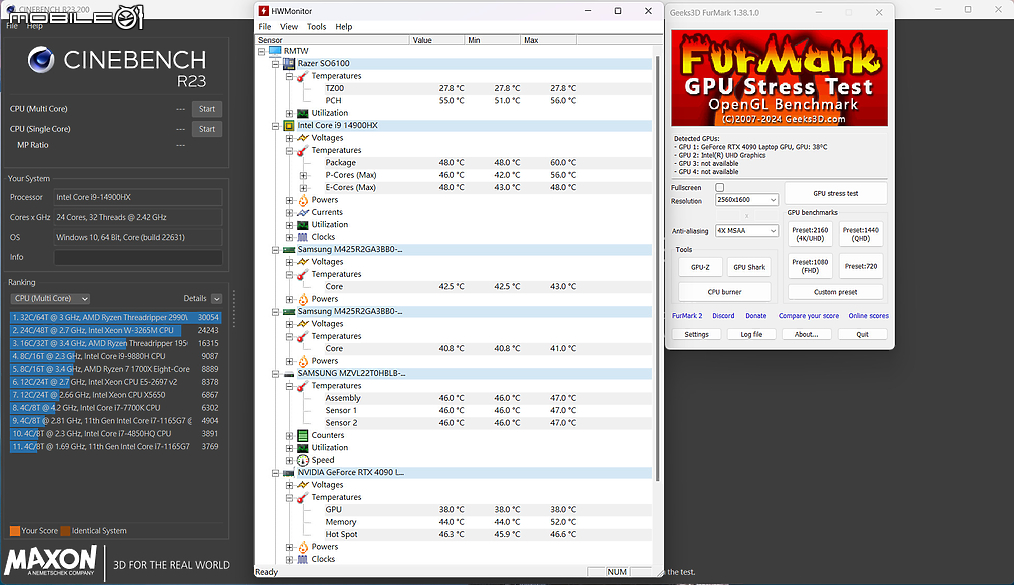
Task: Collapse the SAMSUNG MZVL22T0HBLB node
Action: [x=275, y=374]
